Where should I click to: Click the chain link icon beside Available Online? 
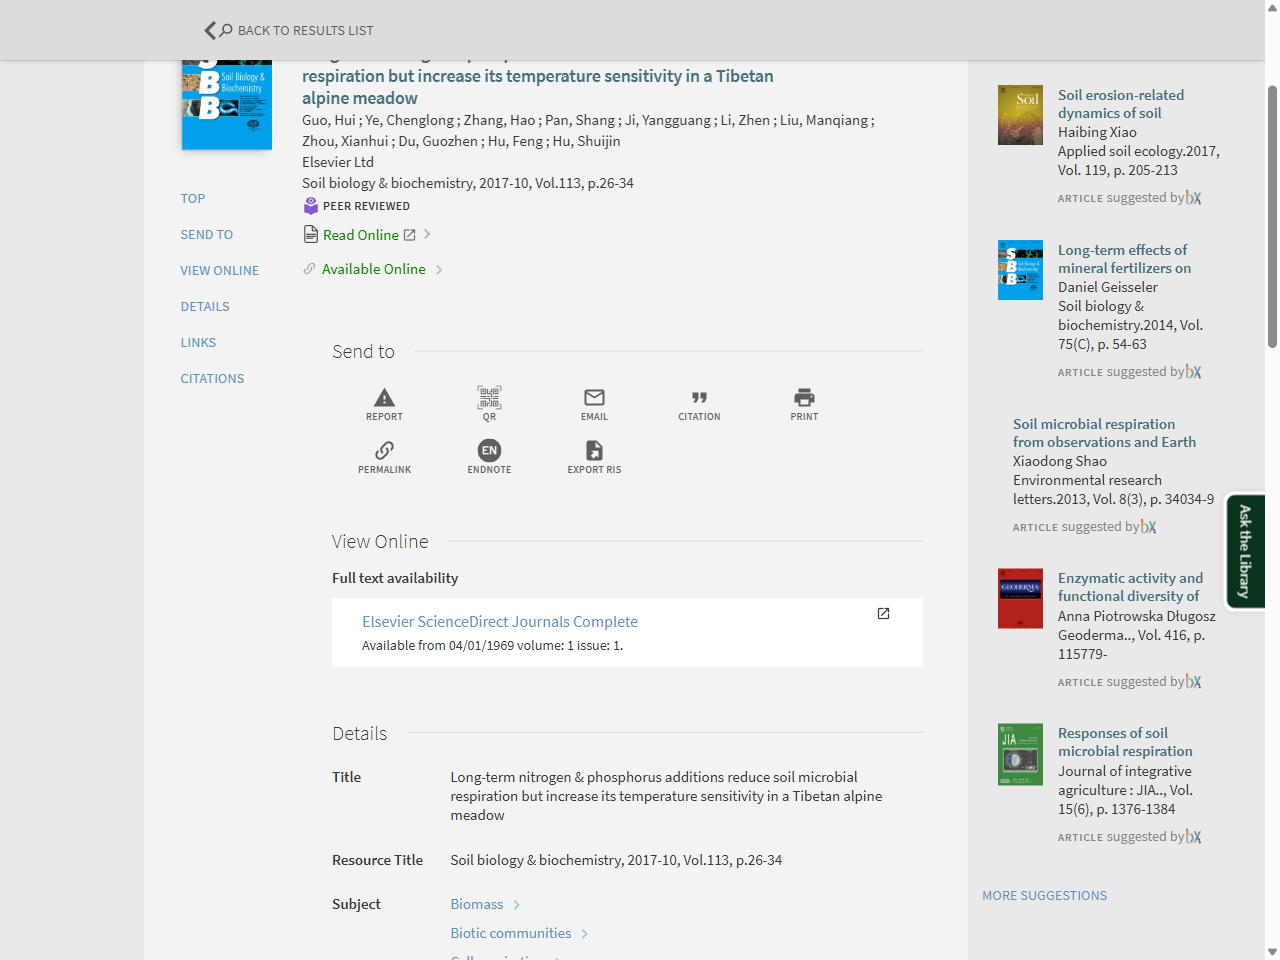pos(309,269)
